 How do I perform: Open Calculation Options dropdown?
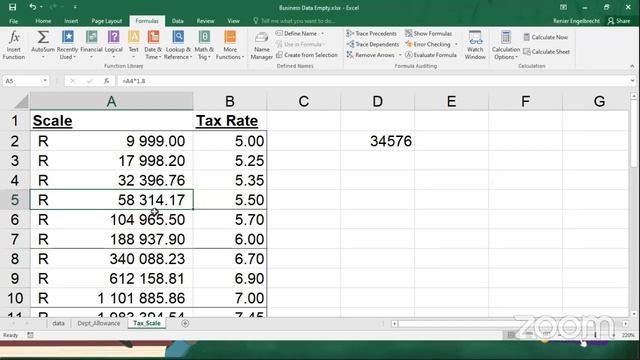pyautogui.click(x=505, y=45)
